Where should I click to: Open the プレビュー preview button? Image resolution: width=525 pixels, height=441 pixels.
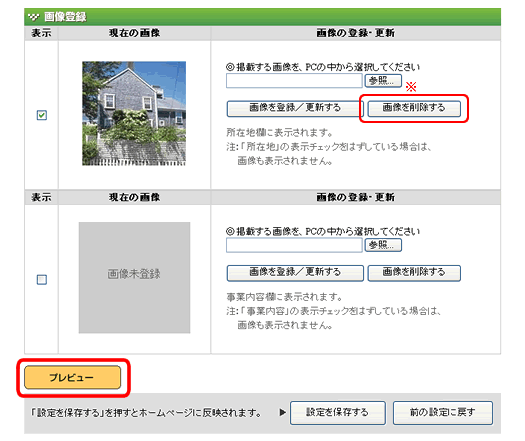click(x=72, y=377)
